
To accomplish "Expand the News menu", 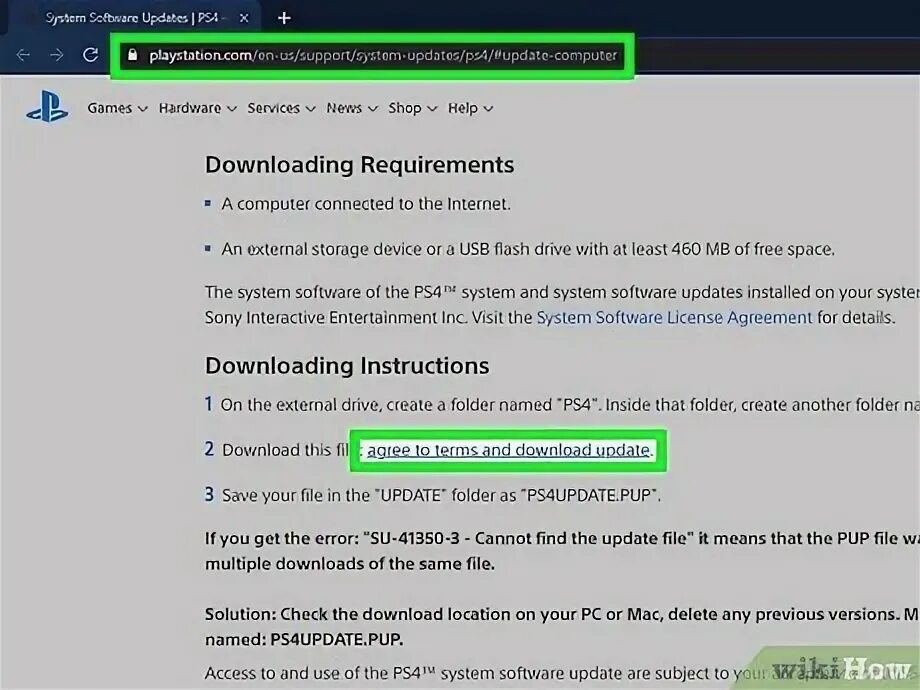I will 351,108.
